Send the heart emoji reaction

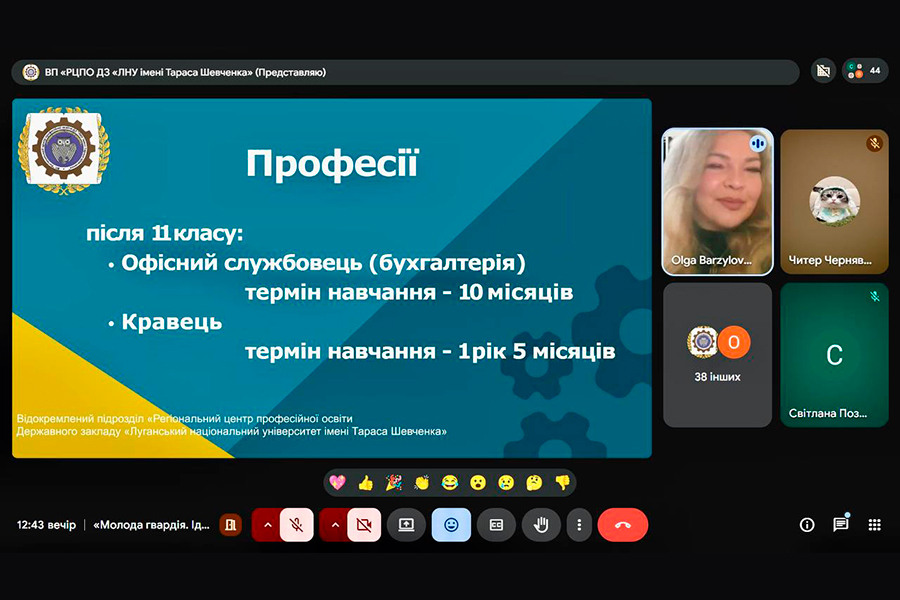338,483
